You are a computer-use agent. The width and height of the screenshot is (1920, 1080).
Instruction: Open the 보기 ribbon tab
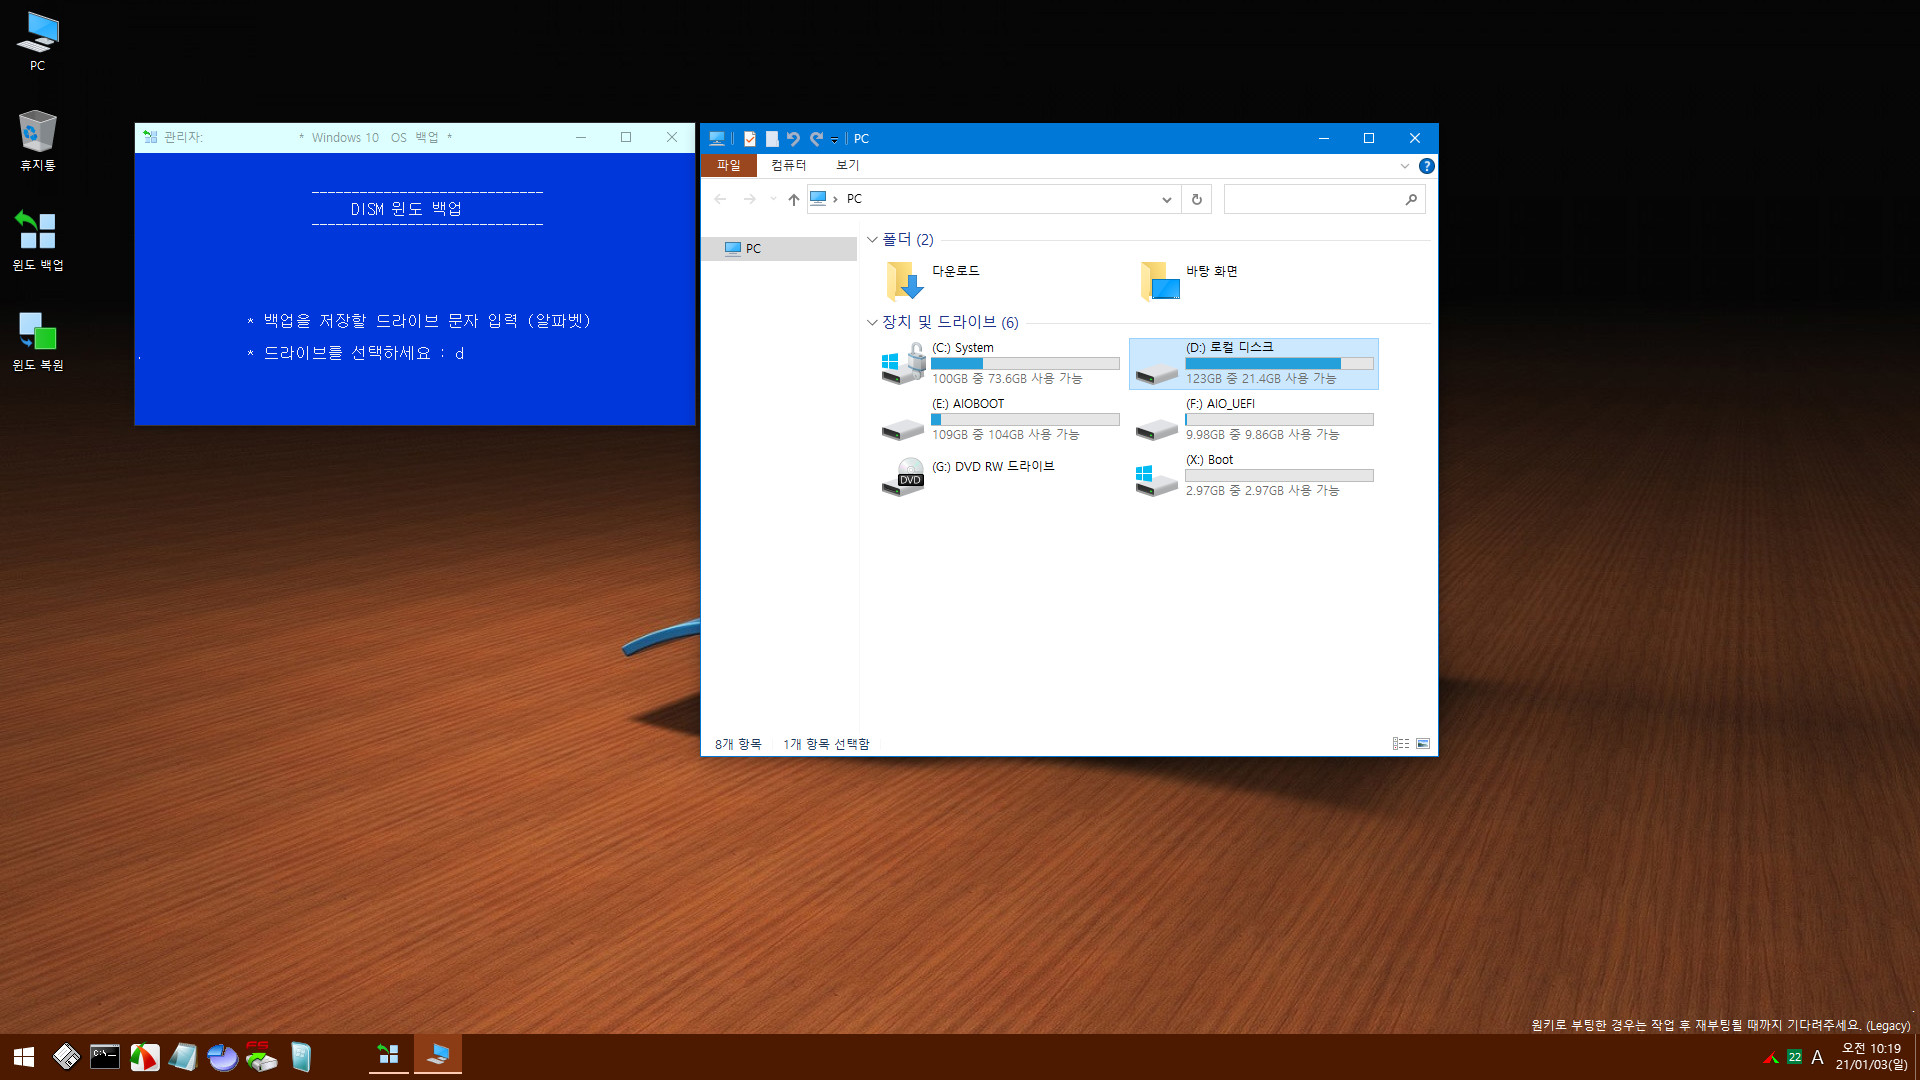848,166
